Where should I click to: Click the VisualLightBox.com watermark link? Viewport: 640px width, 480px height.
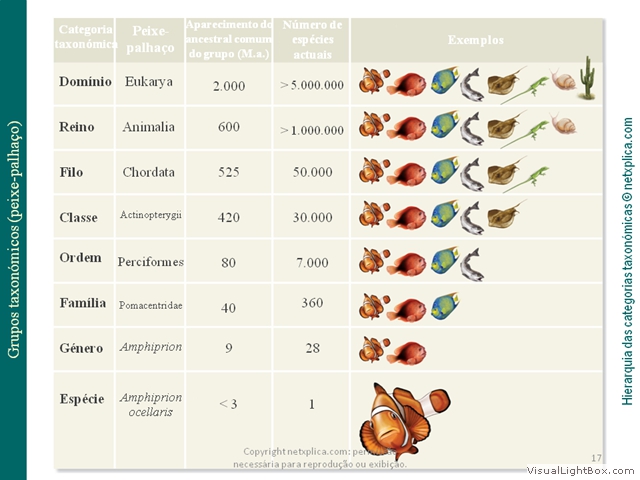tap(580, 471)
